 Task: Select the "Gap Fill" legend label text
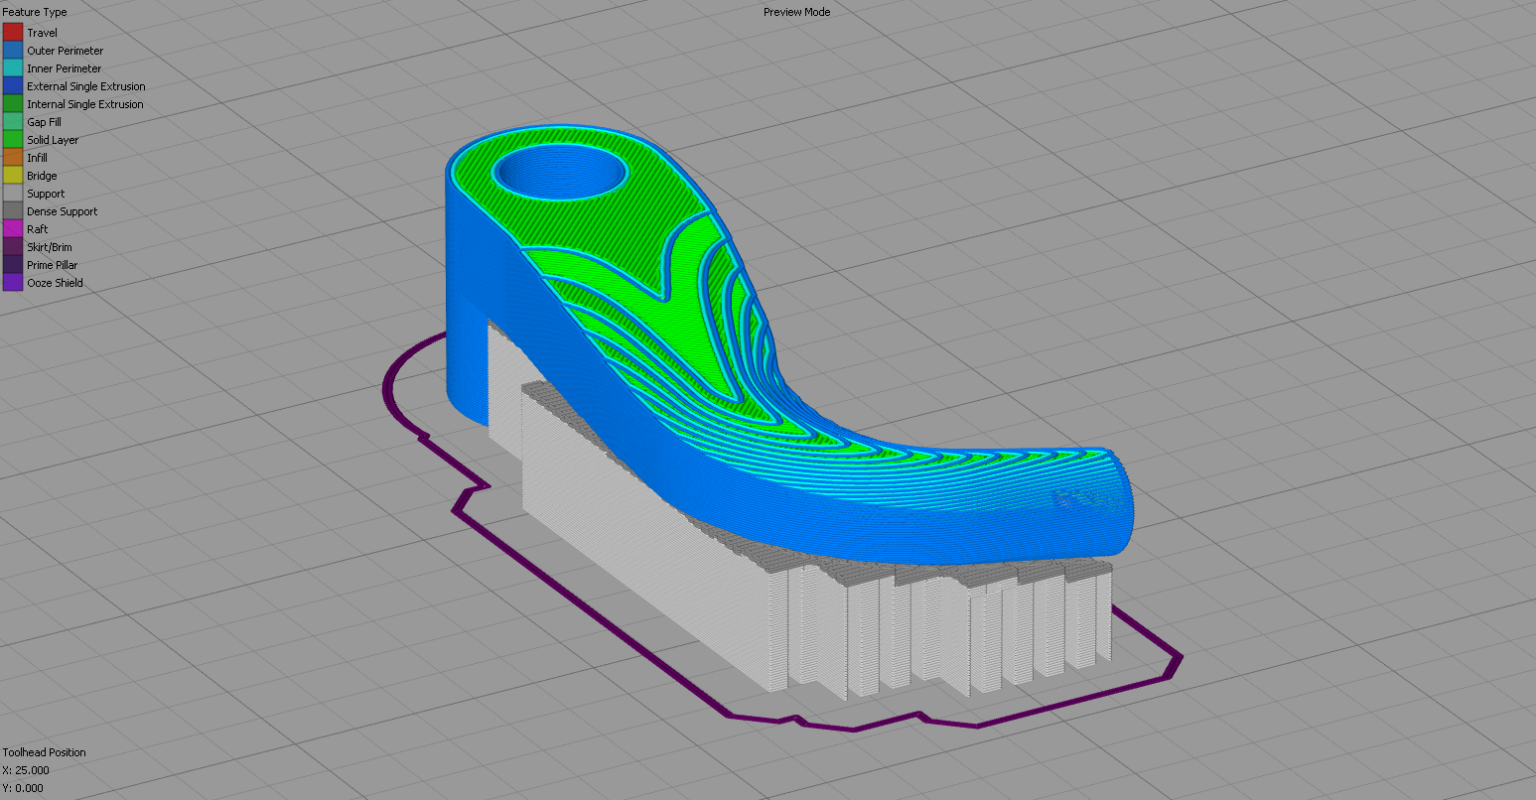click(x=44, y=122)
